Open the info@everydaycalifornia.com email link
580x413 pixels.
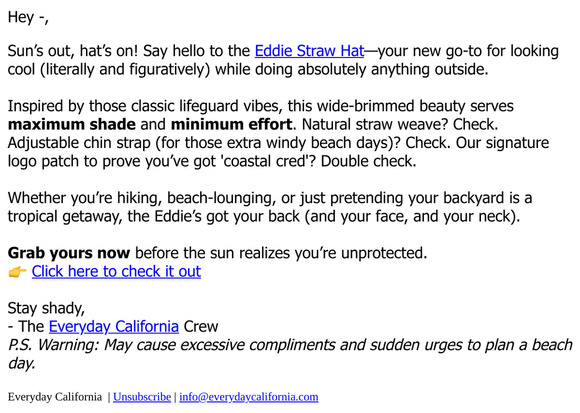(x=249, y=397)
